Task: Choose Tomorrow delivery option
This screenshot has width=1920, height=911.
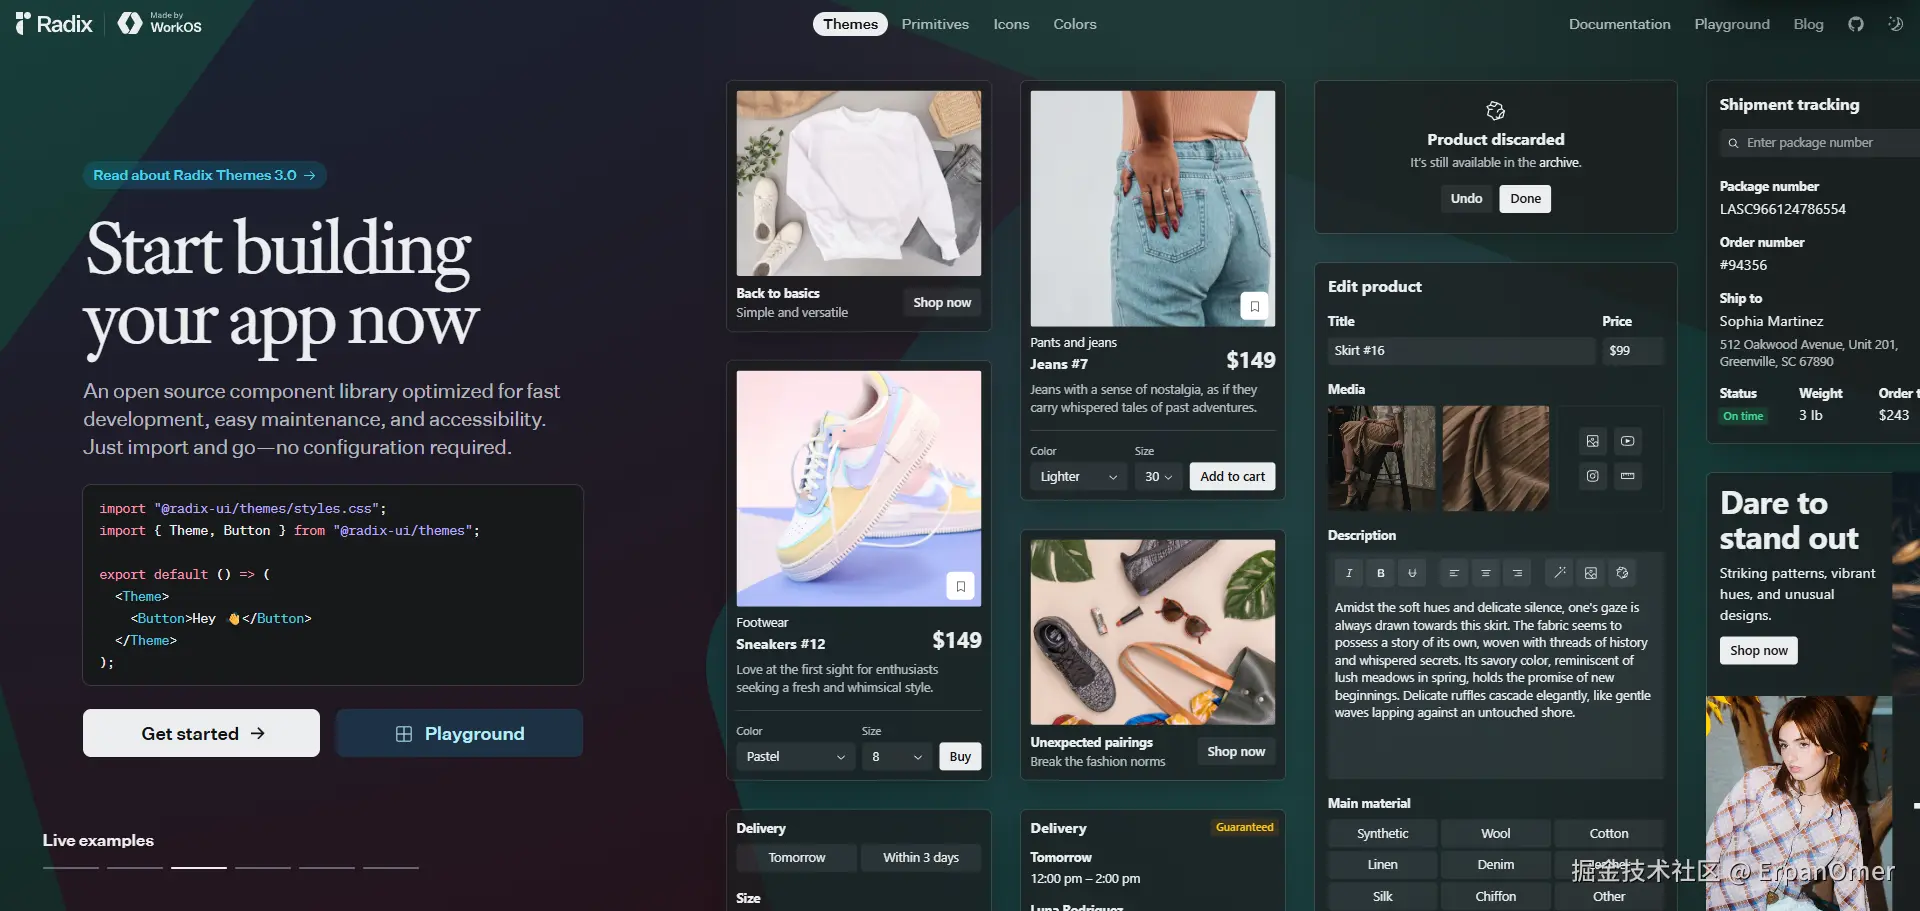Action: (x=797, y=858)
